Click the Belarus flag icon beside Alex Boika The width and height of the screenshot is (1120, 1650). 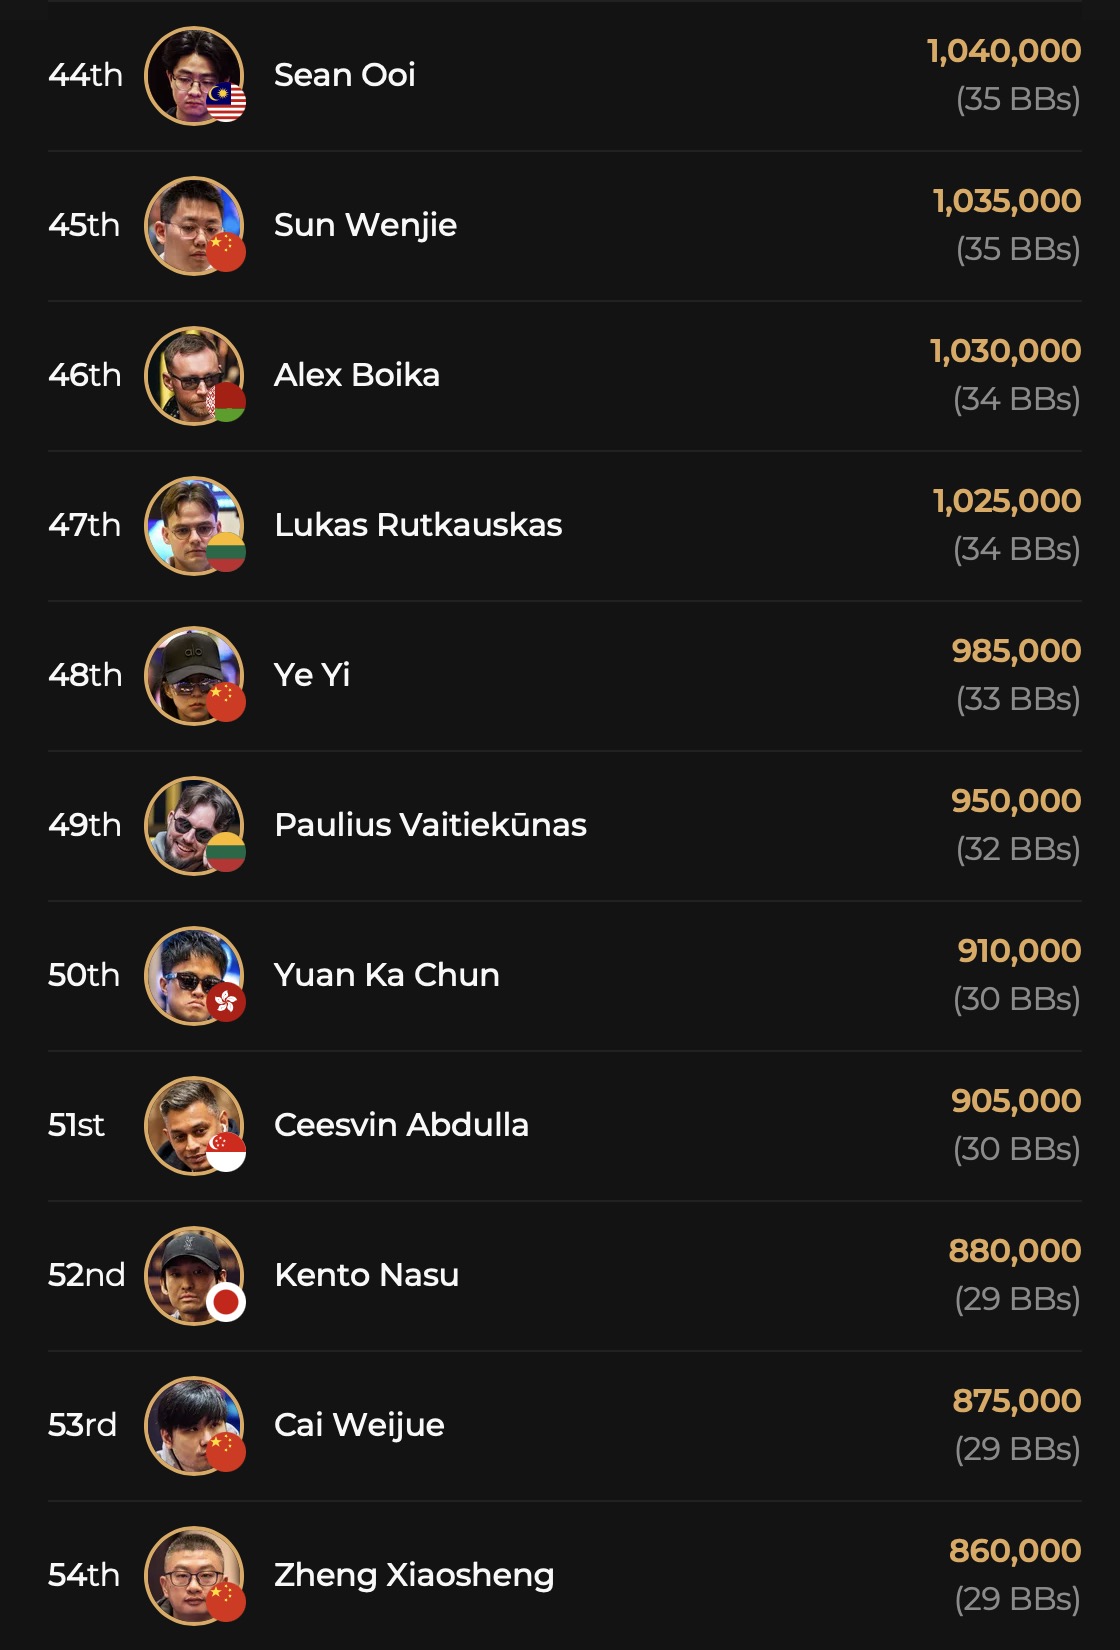[x=227, y=402]
